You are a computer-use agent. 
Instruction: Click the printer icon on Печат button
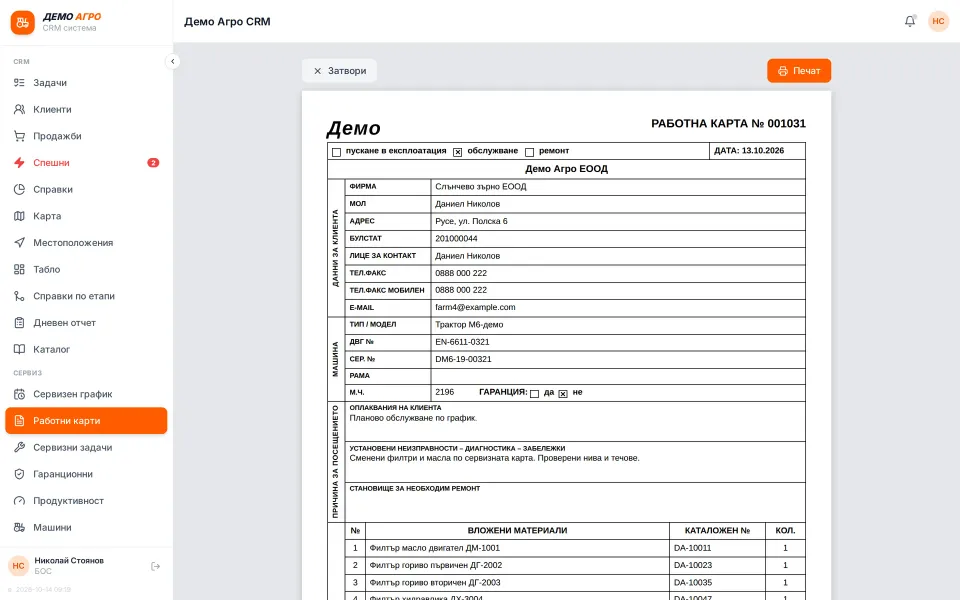782,71
